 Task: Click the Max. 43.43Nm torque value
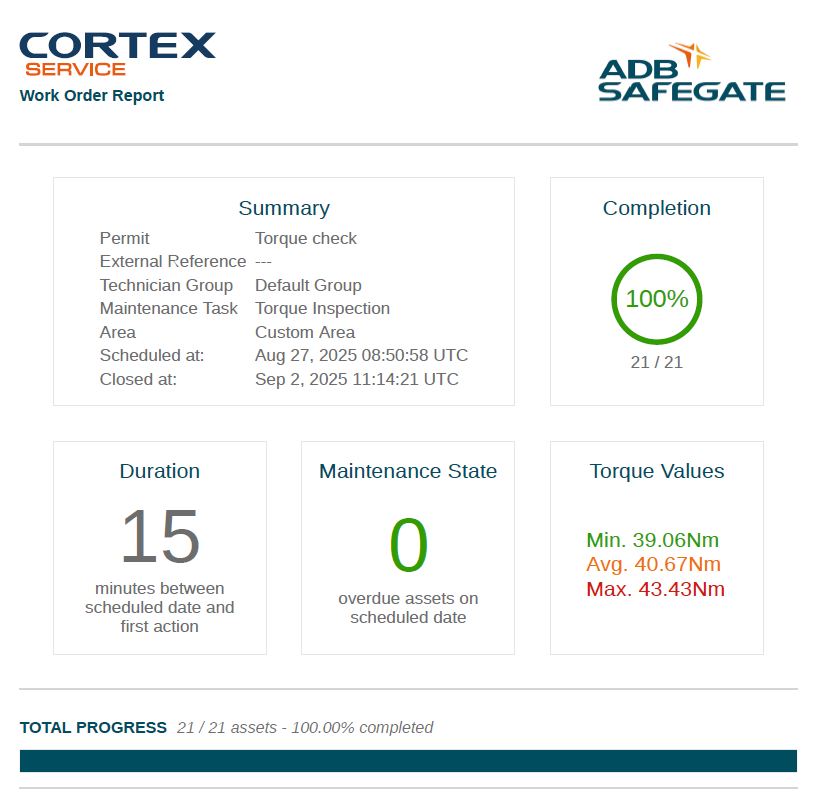click(655, 589)
